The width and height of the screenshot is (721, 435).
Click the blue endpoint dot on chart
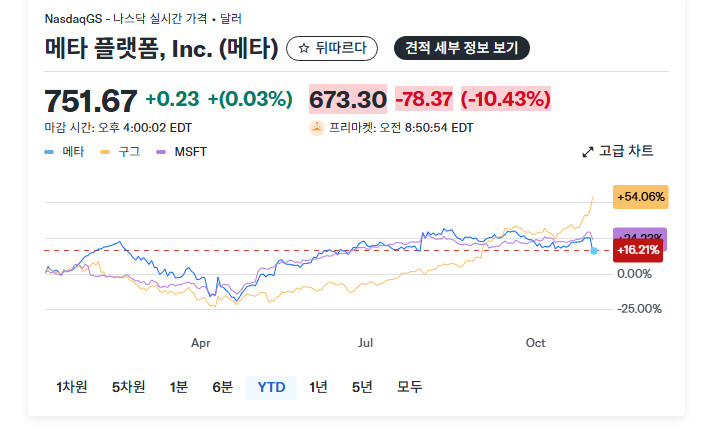[594, 250]
